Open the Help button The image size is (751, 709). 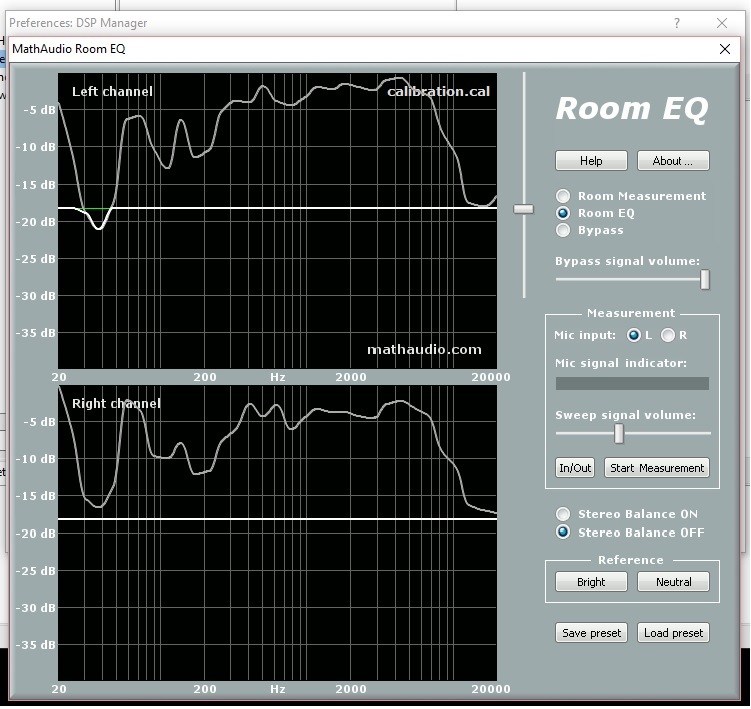(591, 161)
